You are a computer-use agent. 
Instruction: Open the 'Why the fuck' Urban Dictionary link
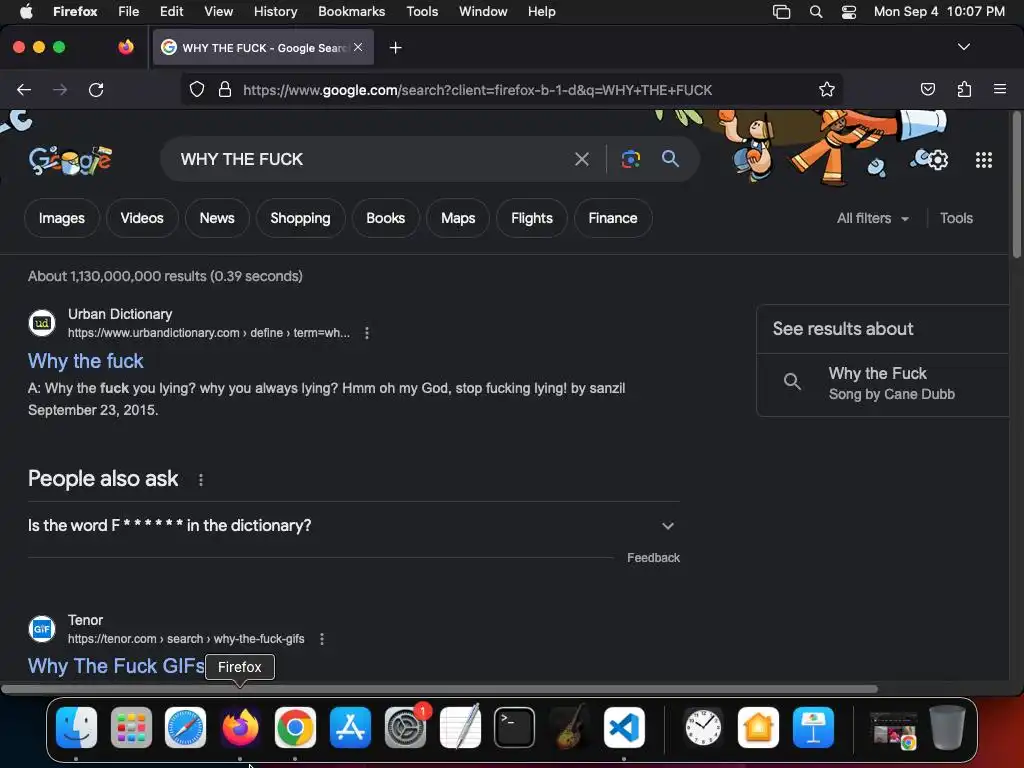[86, 361]
